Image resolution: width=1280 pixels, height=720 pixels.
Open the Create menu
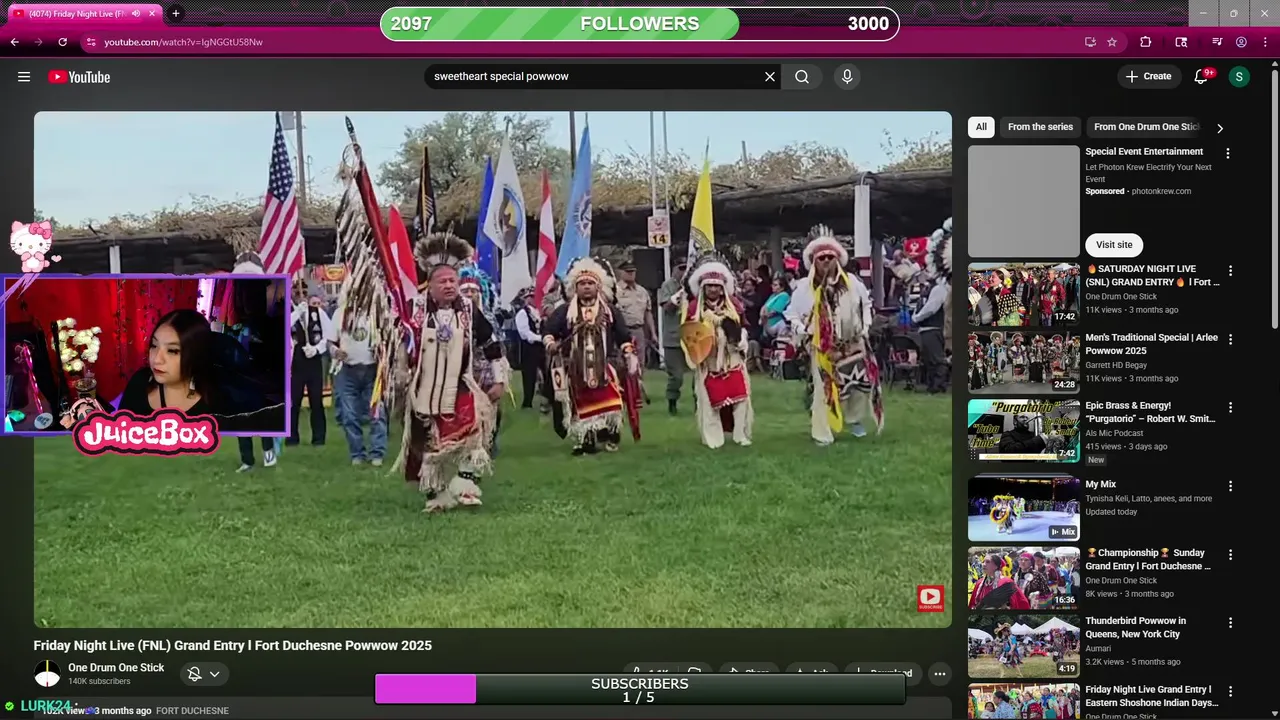(1148, 77)
